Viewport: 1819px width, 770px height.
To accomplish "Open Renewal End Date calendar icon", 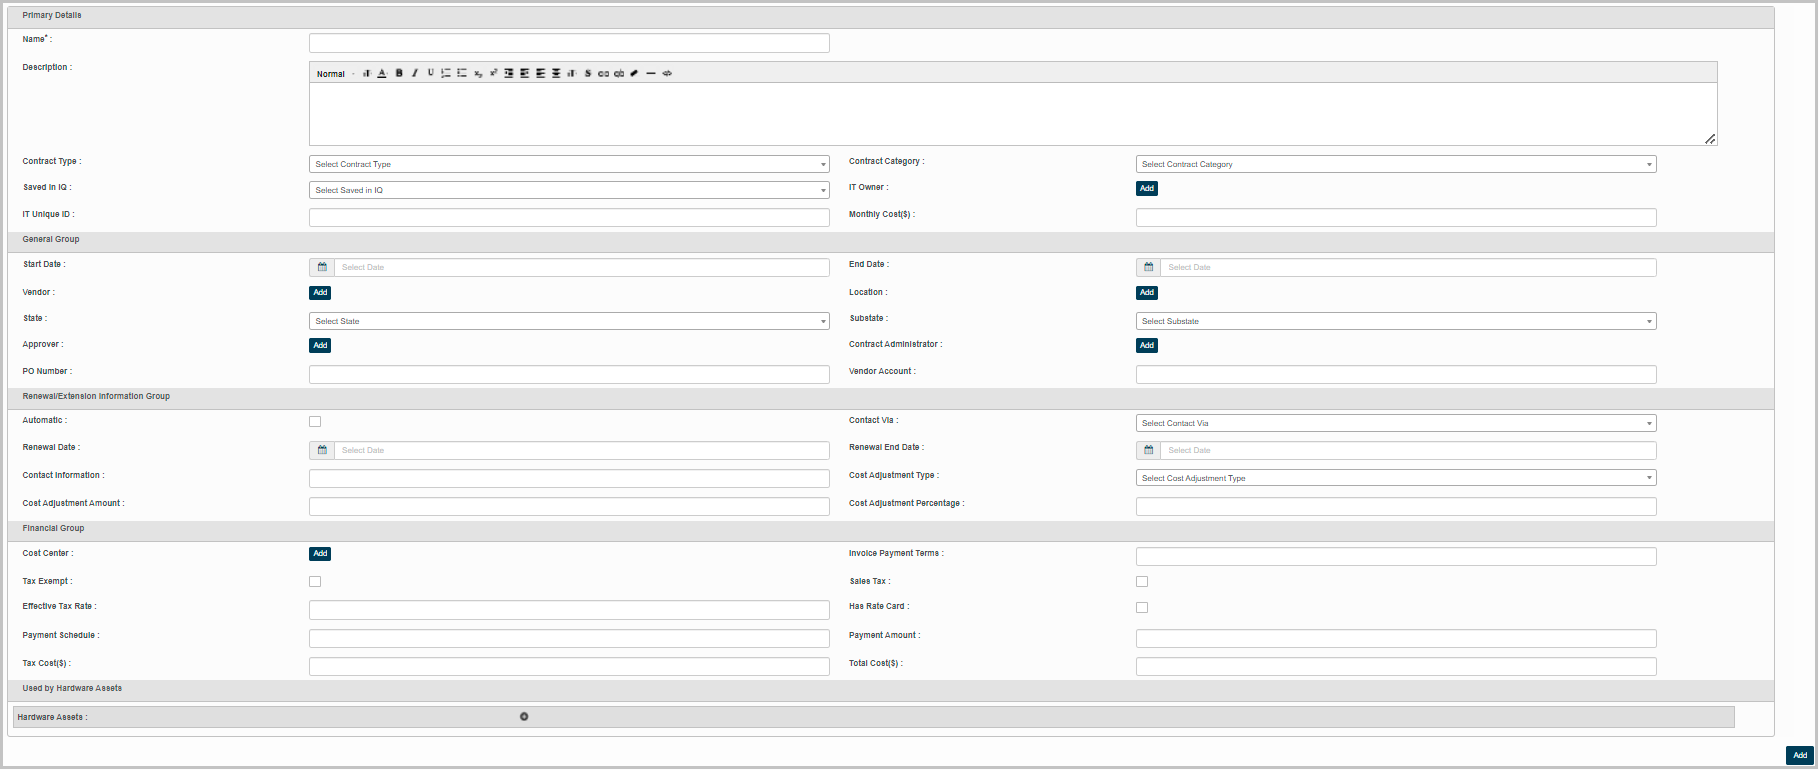I will click(x=1148, y=450).
